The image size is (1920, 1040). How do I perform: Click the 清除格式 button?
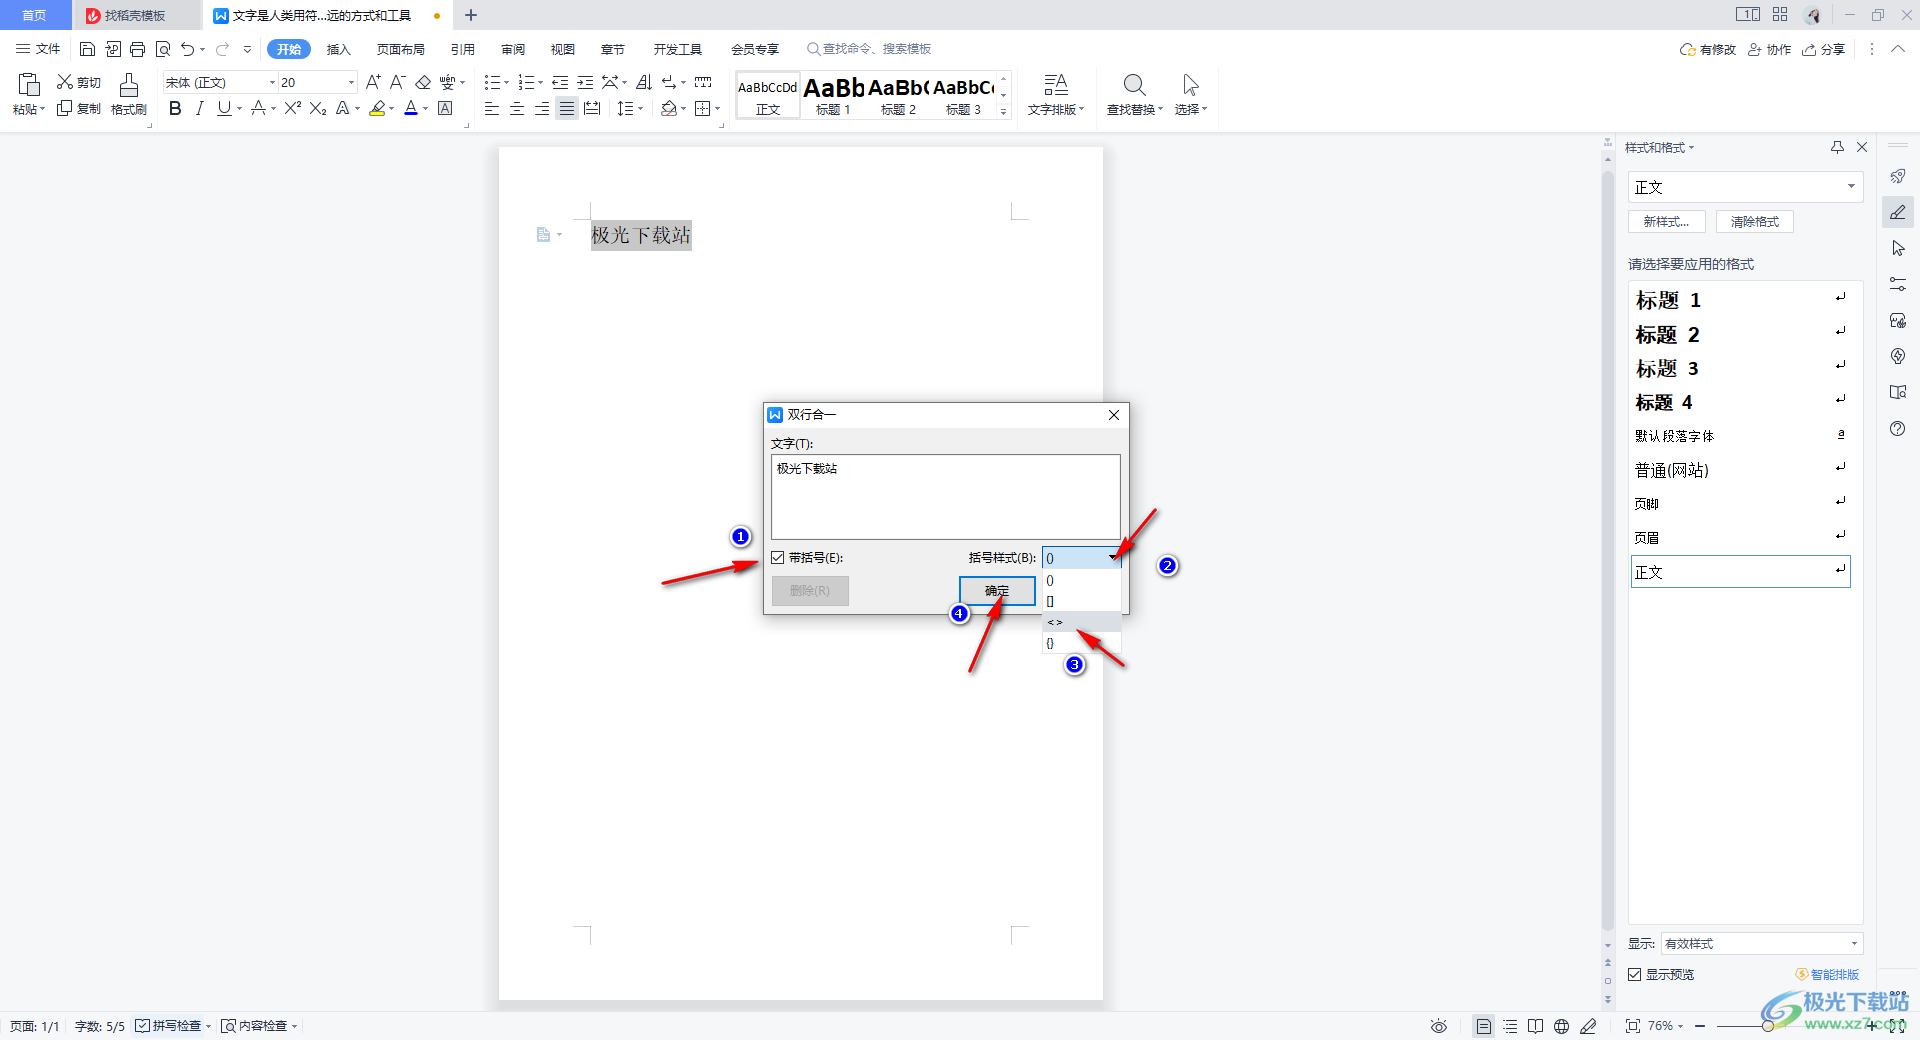1755,222
